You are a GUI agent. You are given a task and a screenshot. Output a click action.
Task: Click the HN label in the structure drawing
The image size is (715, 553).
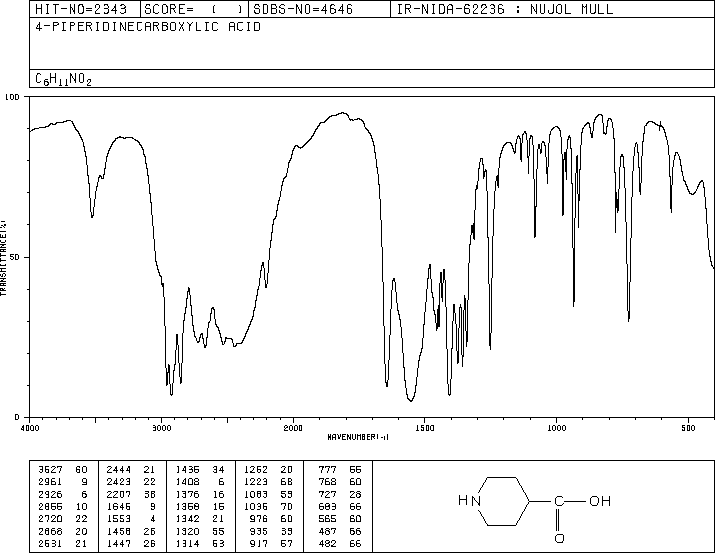tap(469, 501)
